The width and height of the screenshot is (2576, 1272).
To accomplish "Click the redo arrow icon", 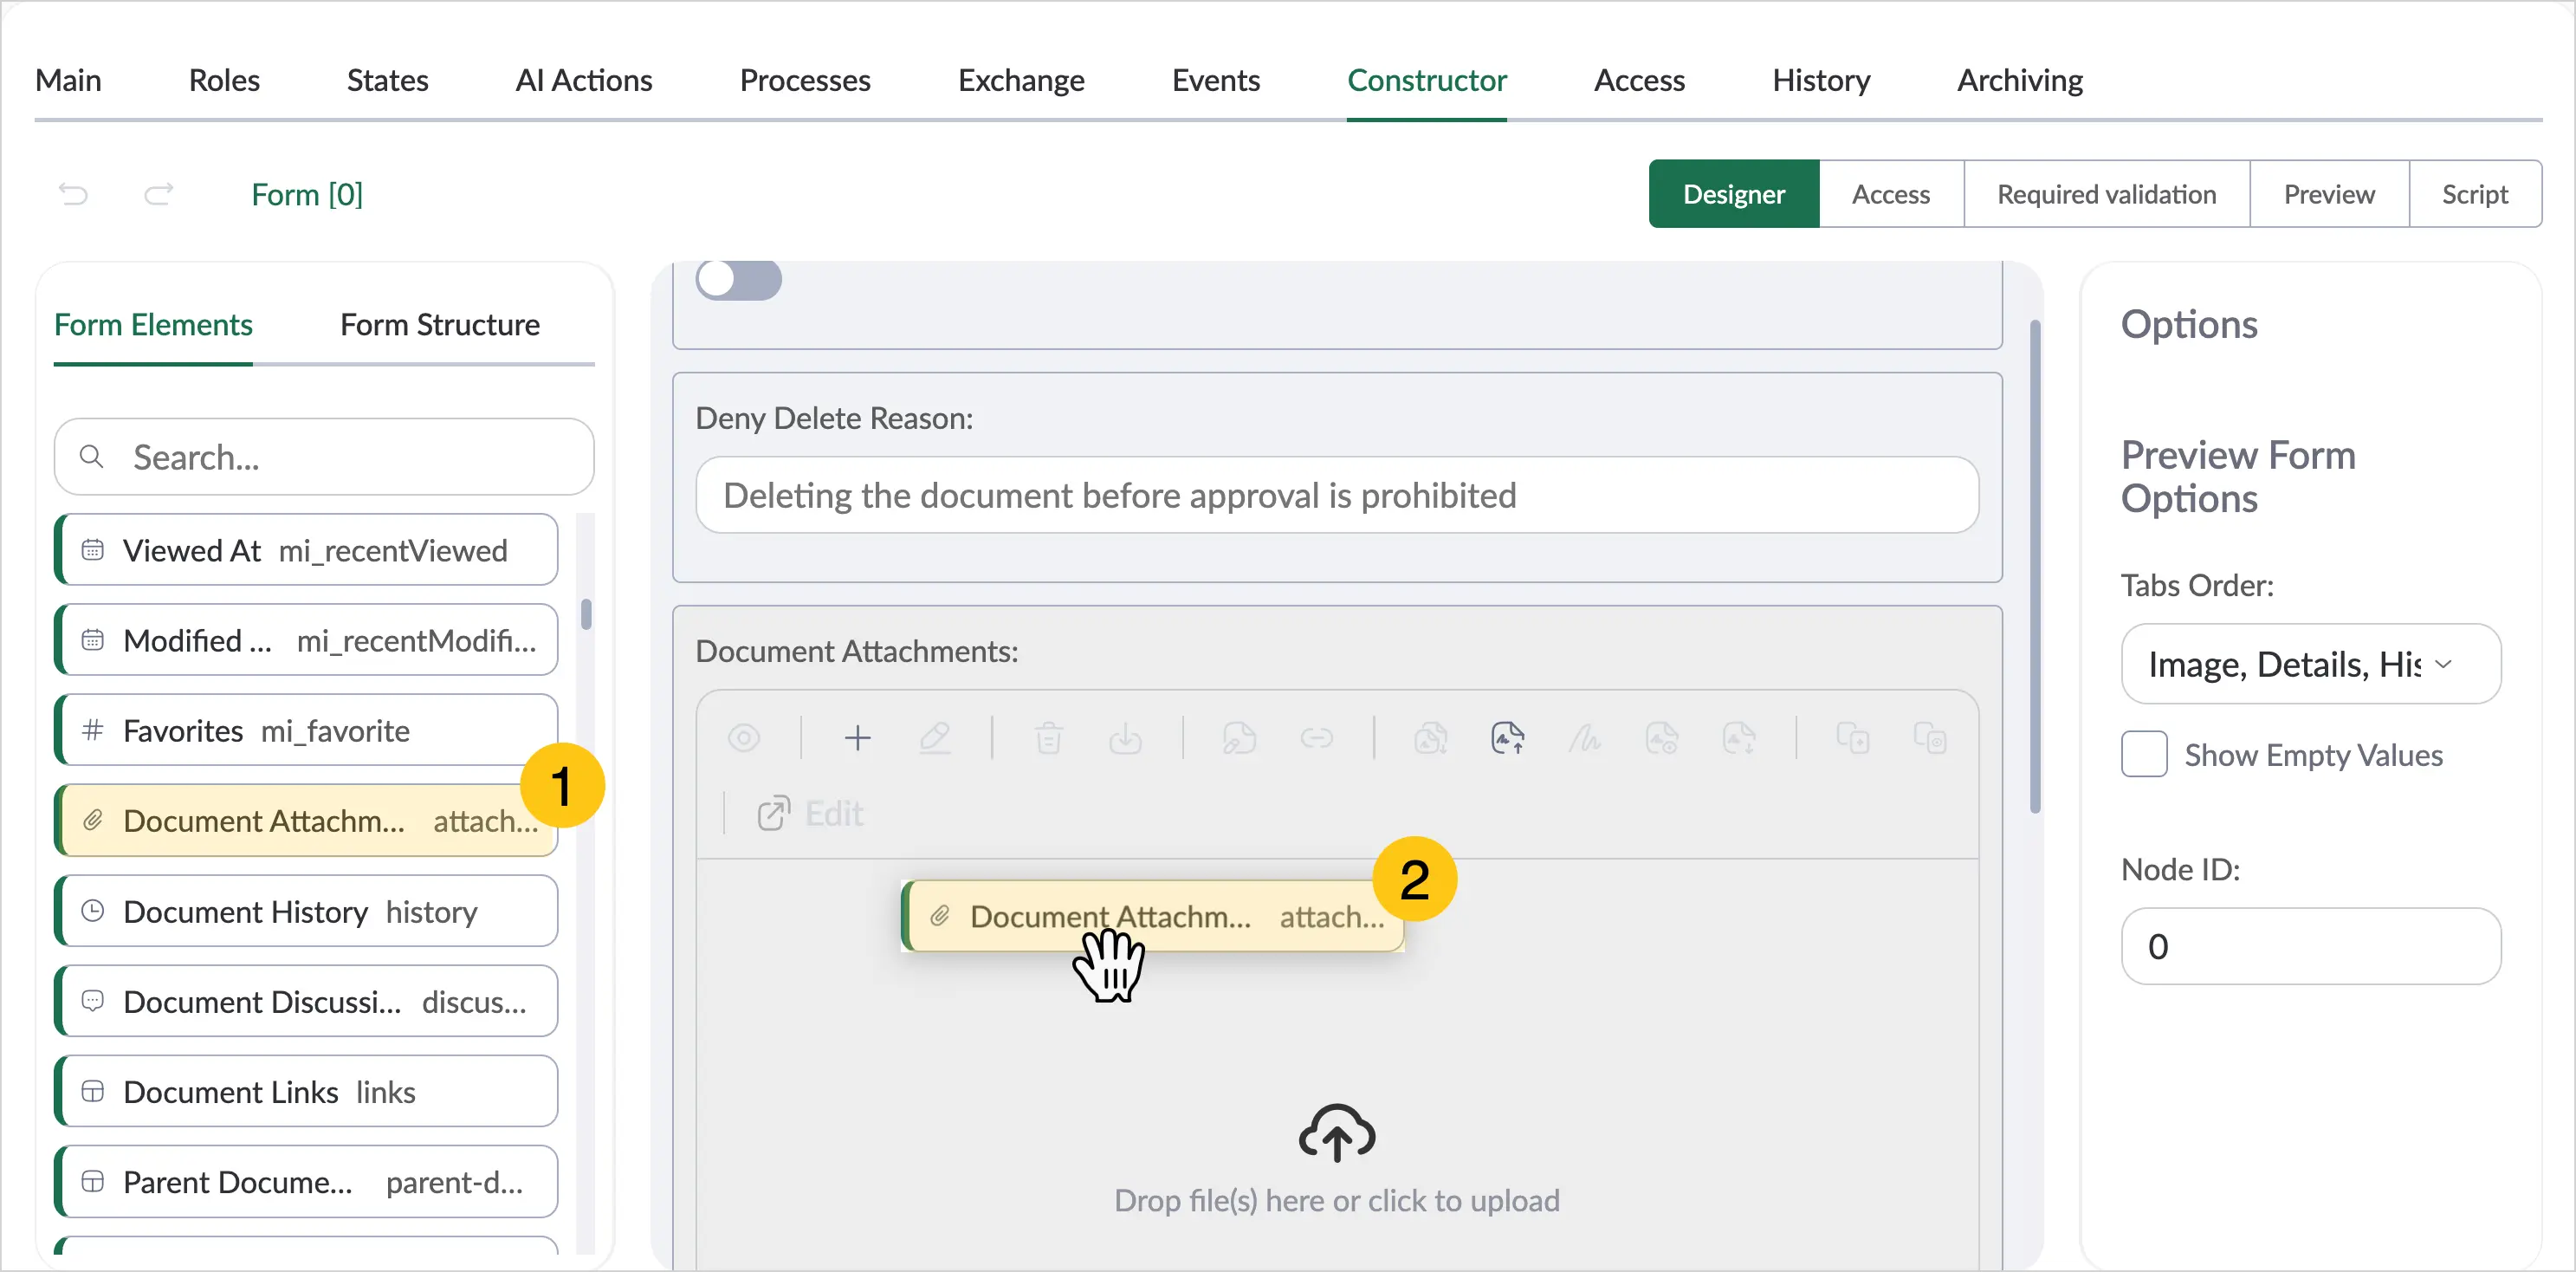I will 159,193.
